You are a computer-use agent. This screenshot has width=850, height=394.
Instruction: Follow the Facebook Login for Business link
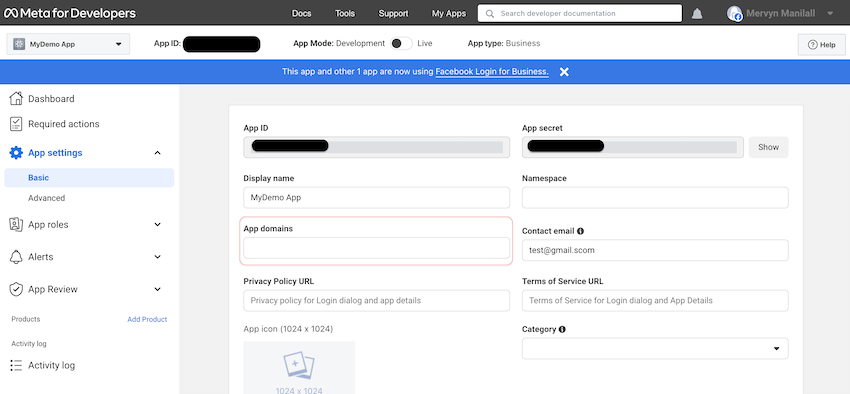click(492, 72)
